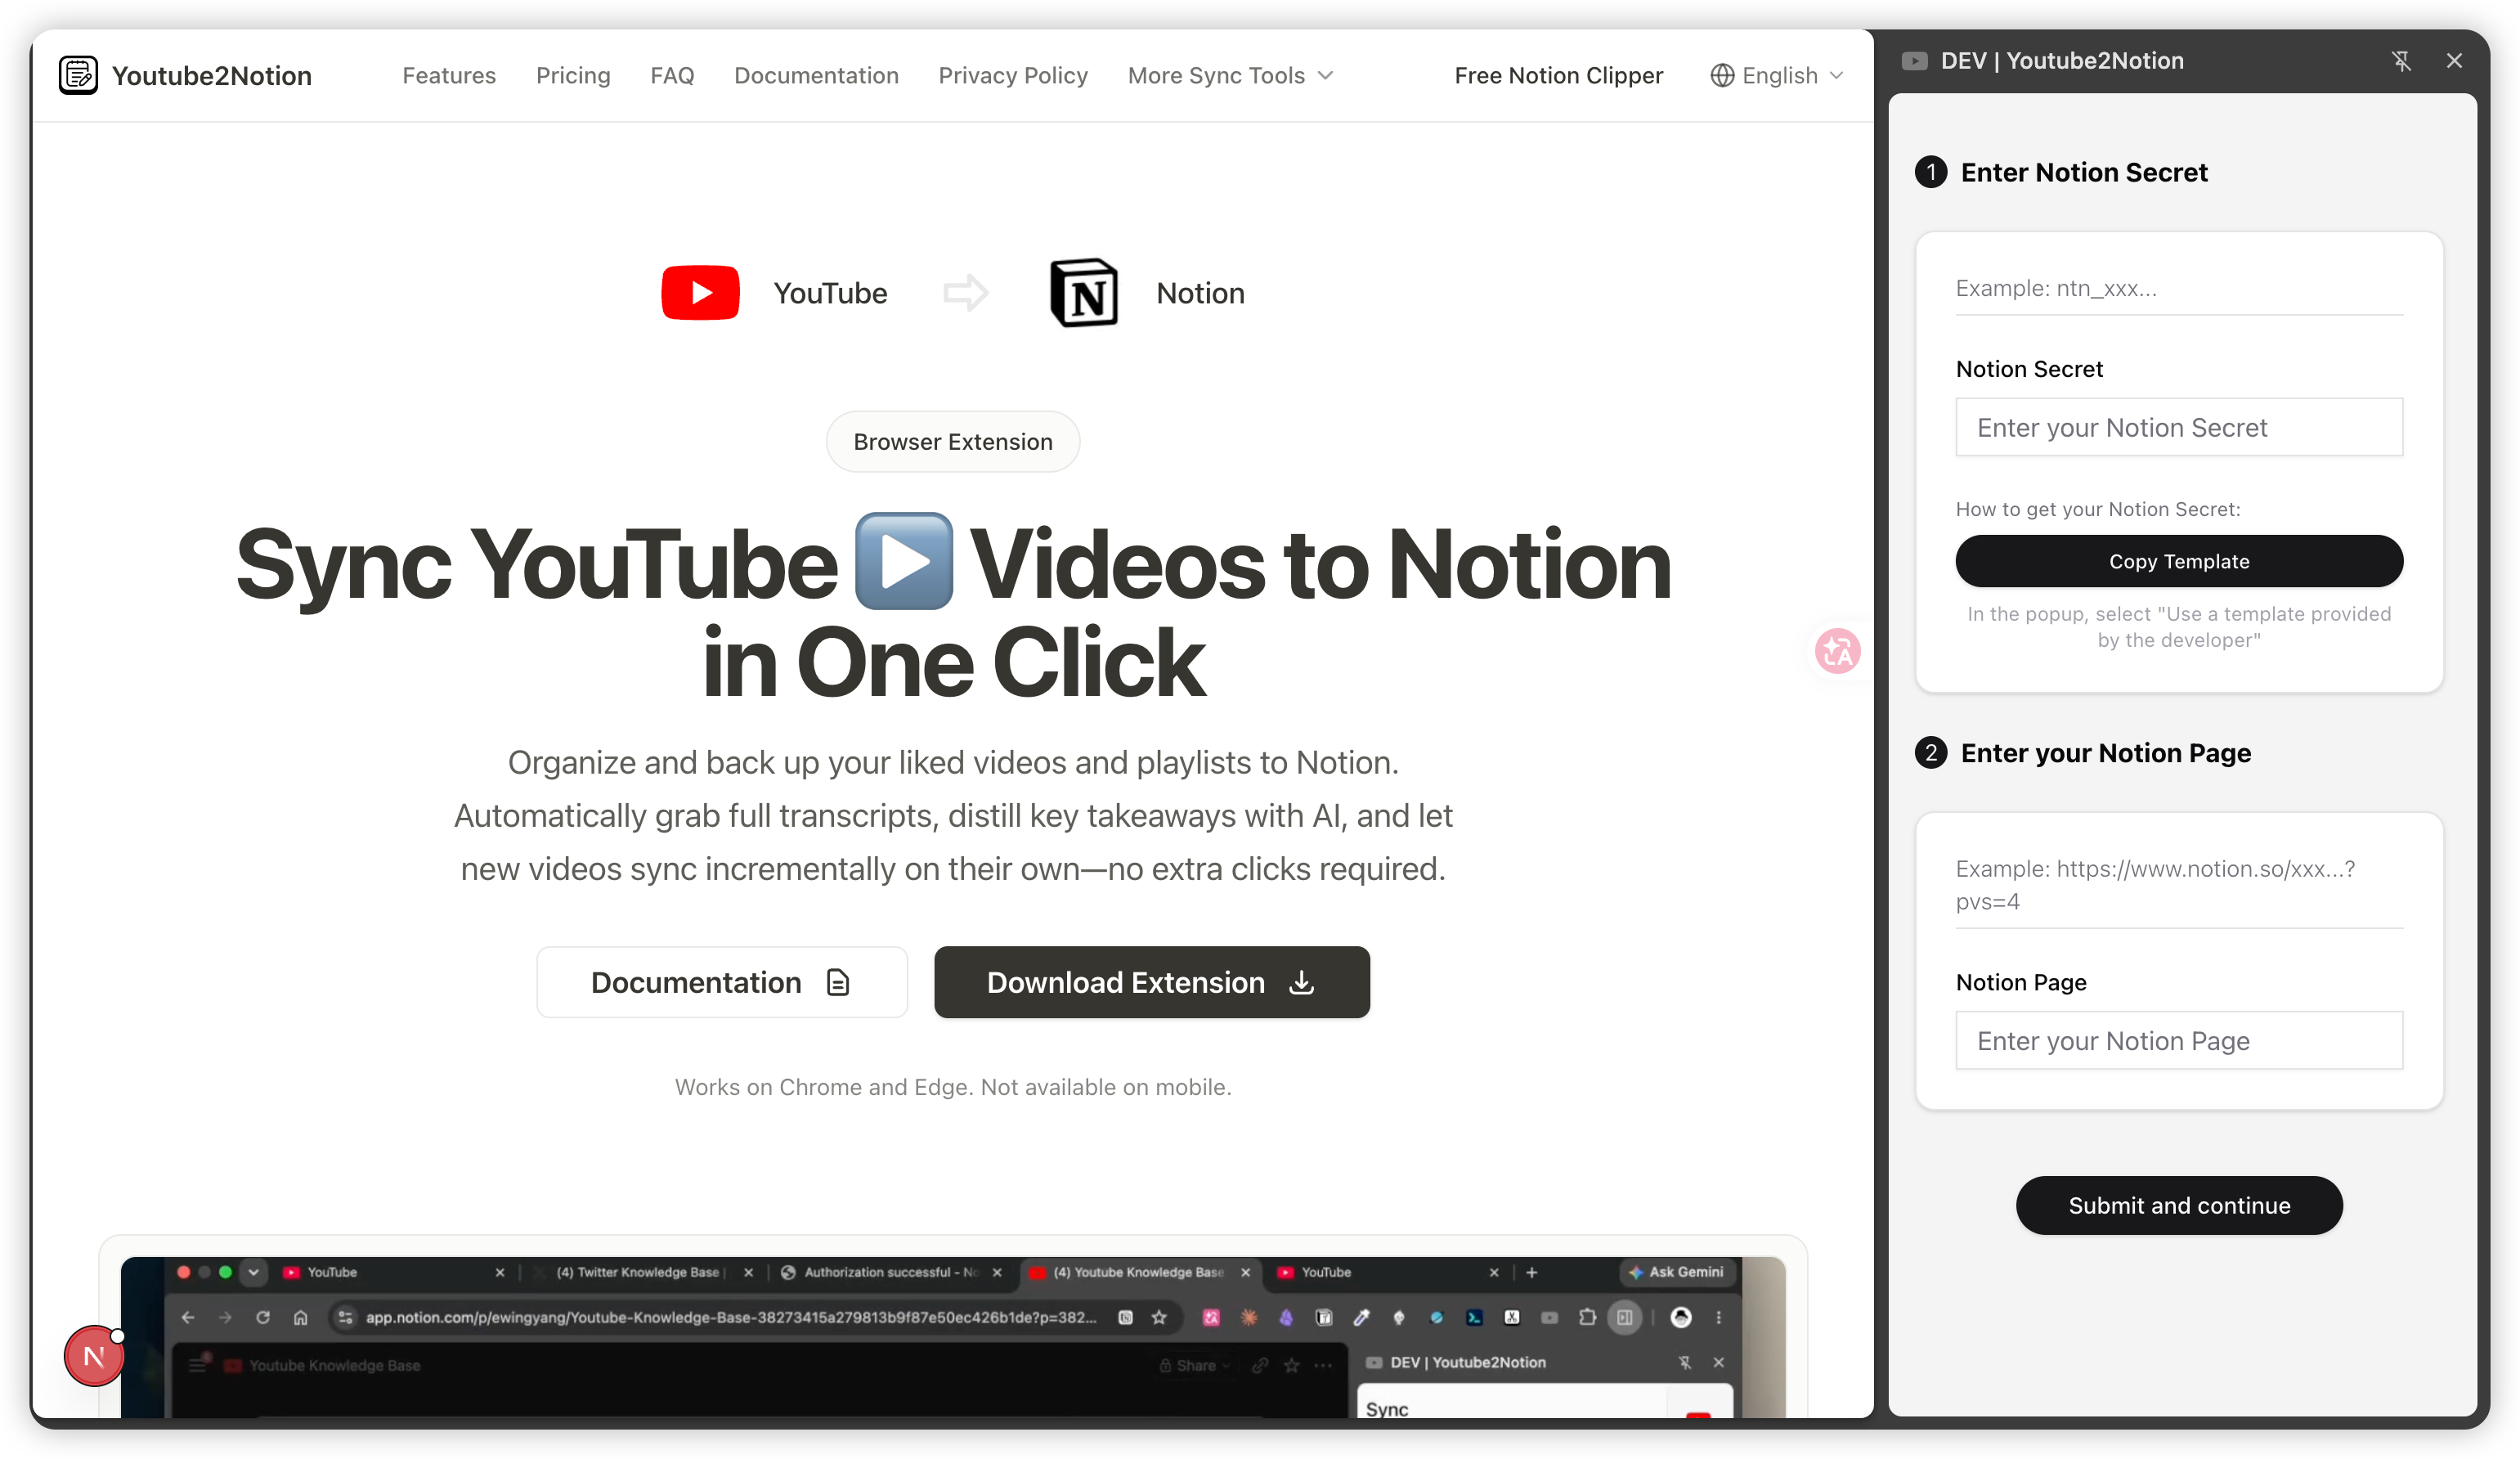Click the pink floating translate icon
Viewport: 2520px width, 1459px height.
(1837, 651)
